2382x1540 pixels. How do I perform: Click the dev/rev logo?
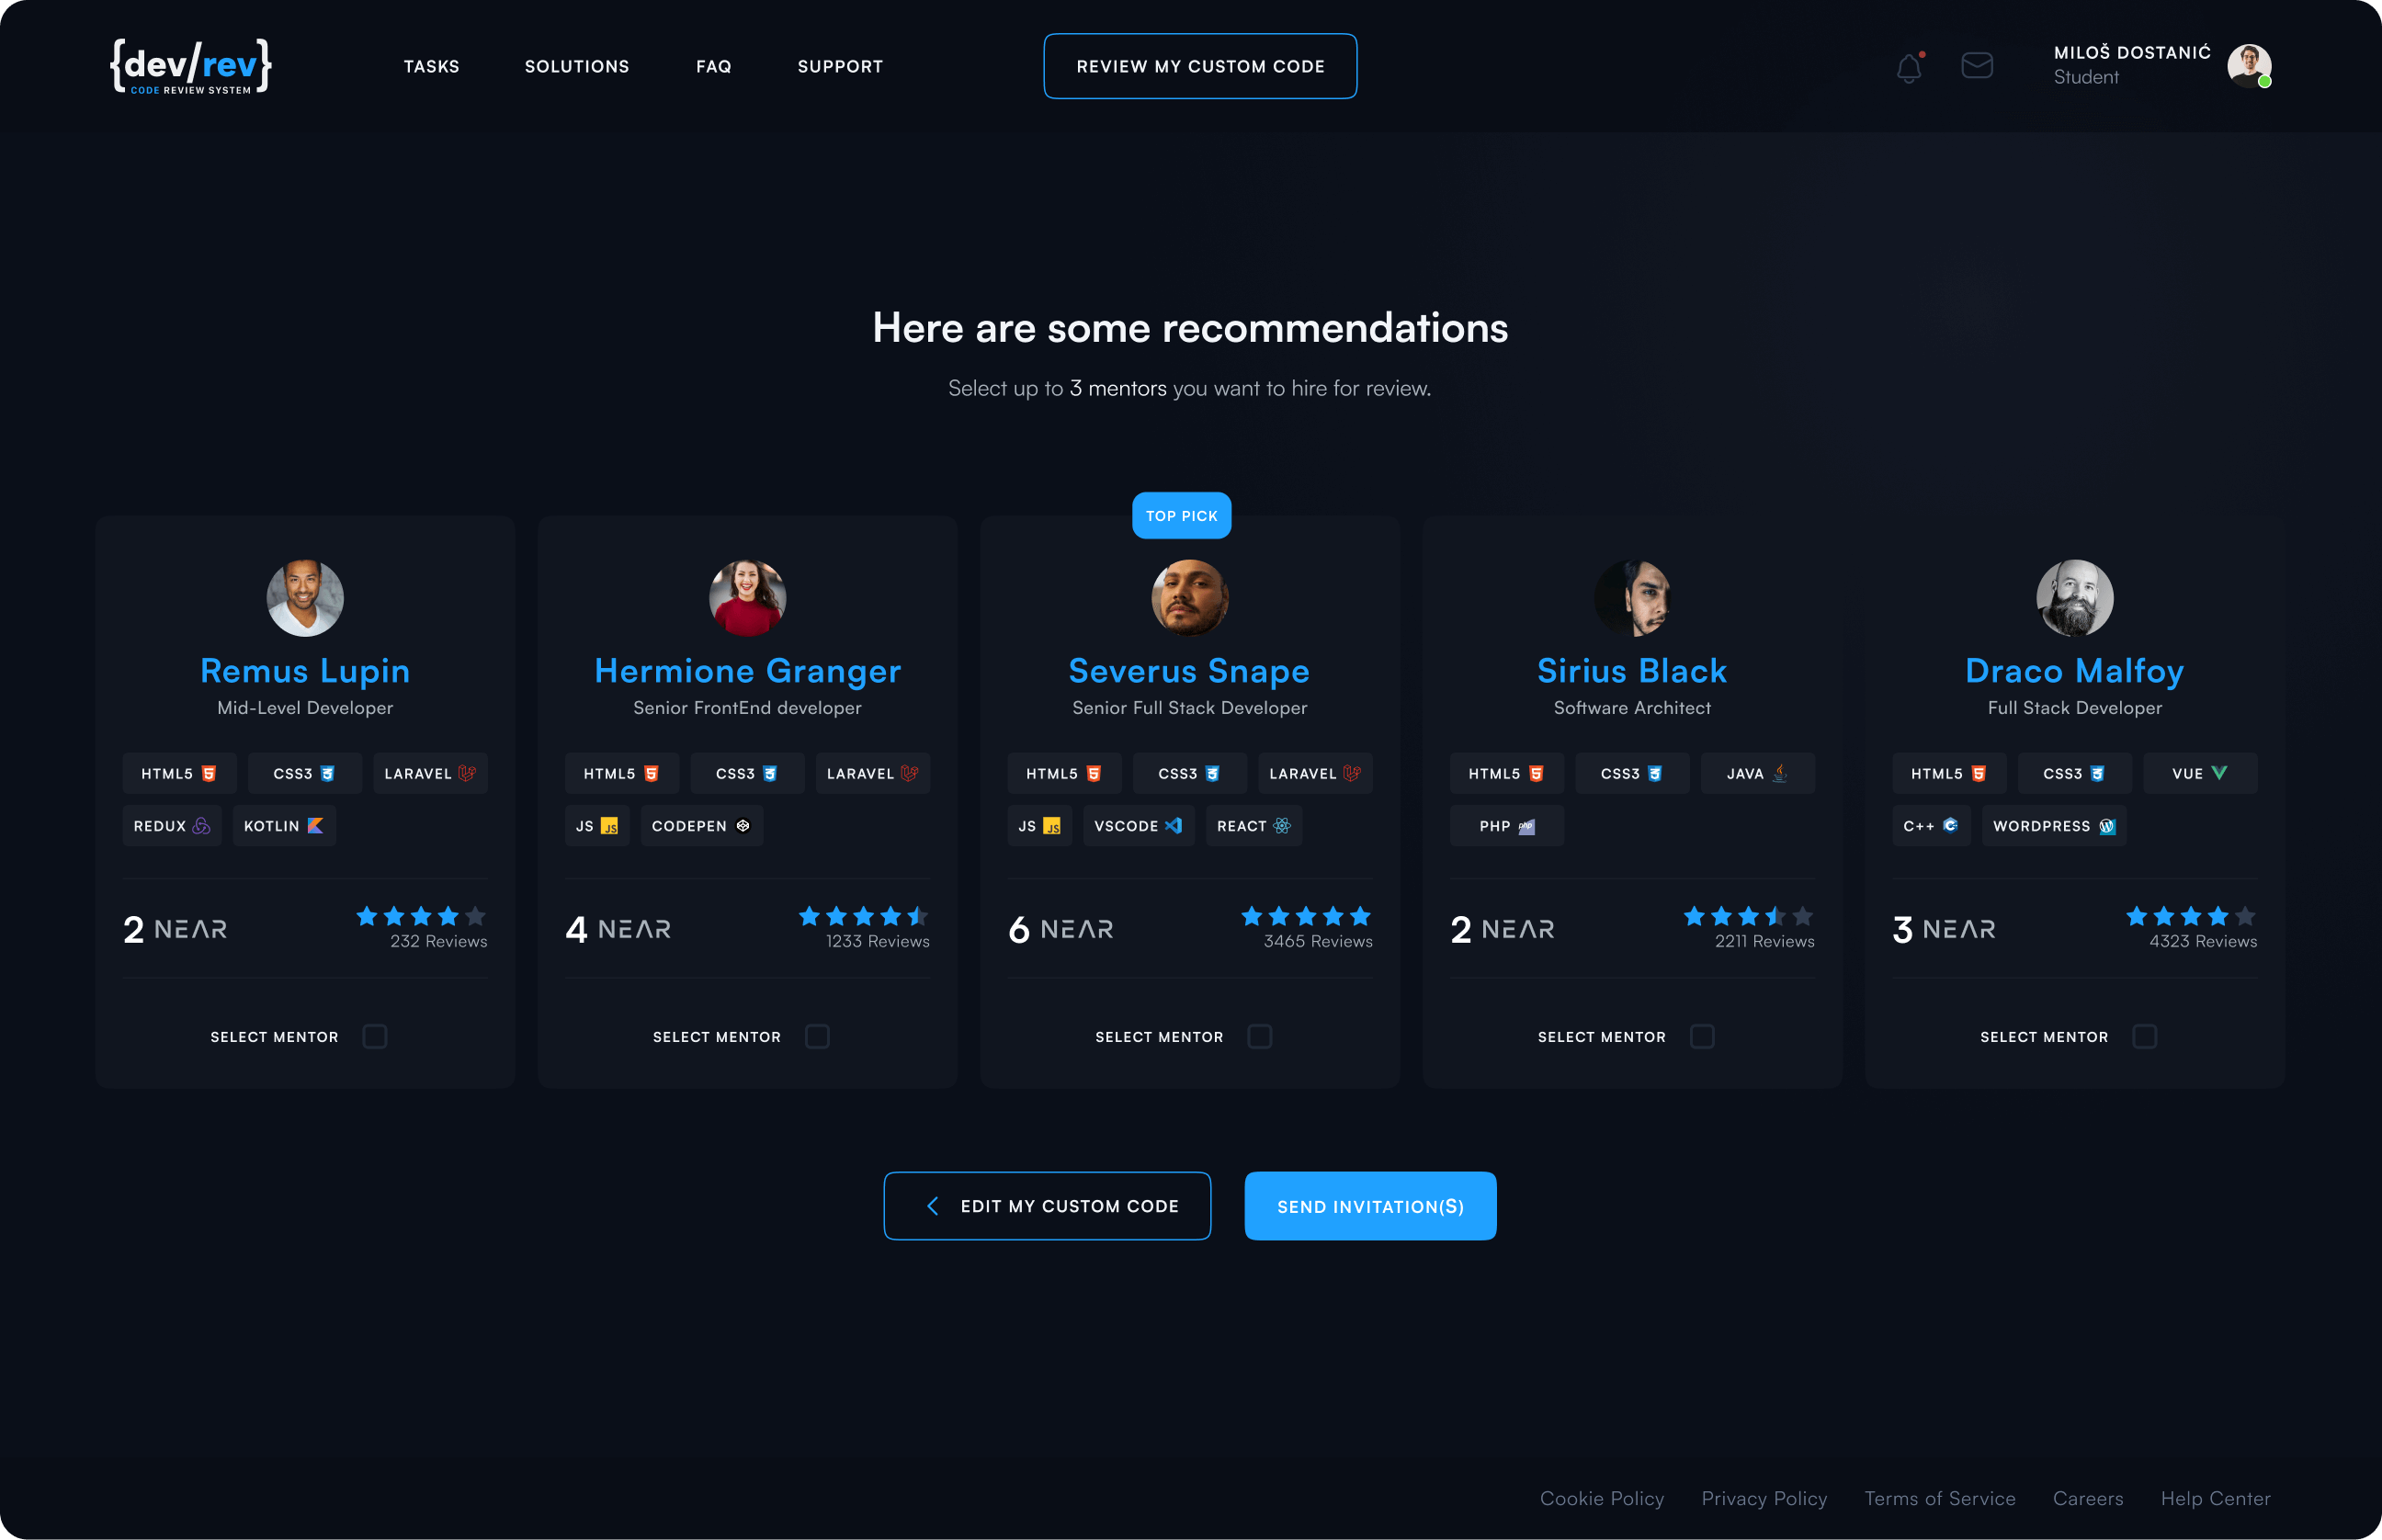click(190, 67)
